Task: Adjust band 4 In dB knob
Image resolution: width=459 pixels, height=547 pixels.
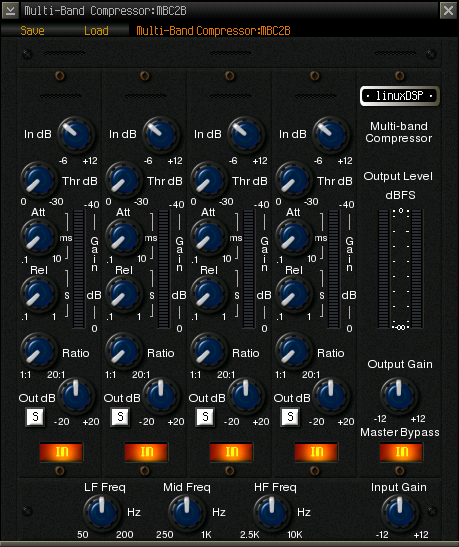Action: pos(331,135)
